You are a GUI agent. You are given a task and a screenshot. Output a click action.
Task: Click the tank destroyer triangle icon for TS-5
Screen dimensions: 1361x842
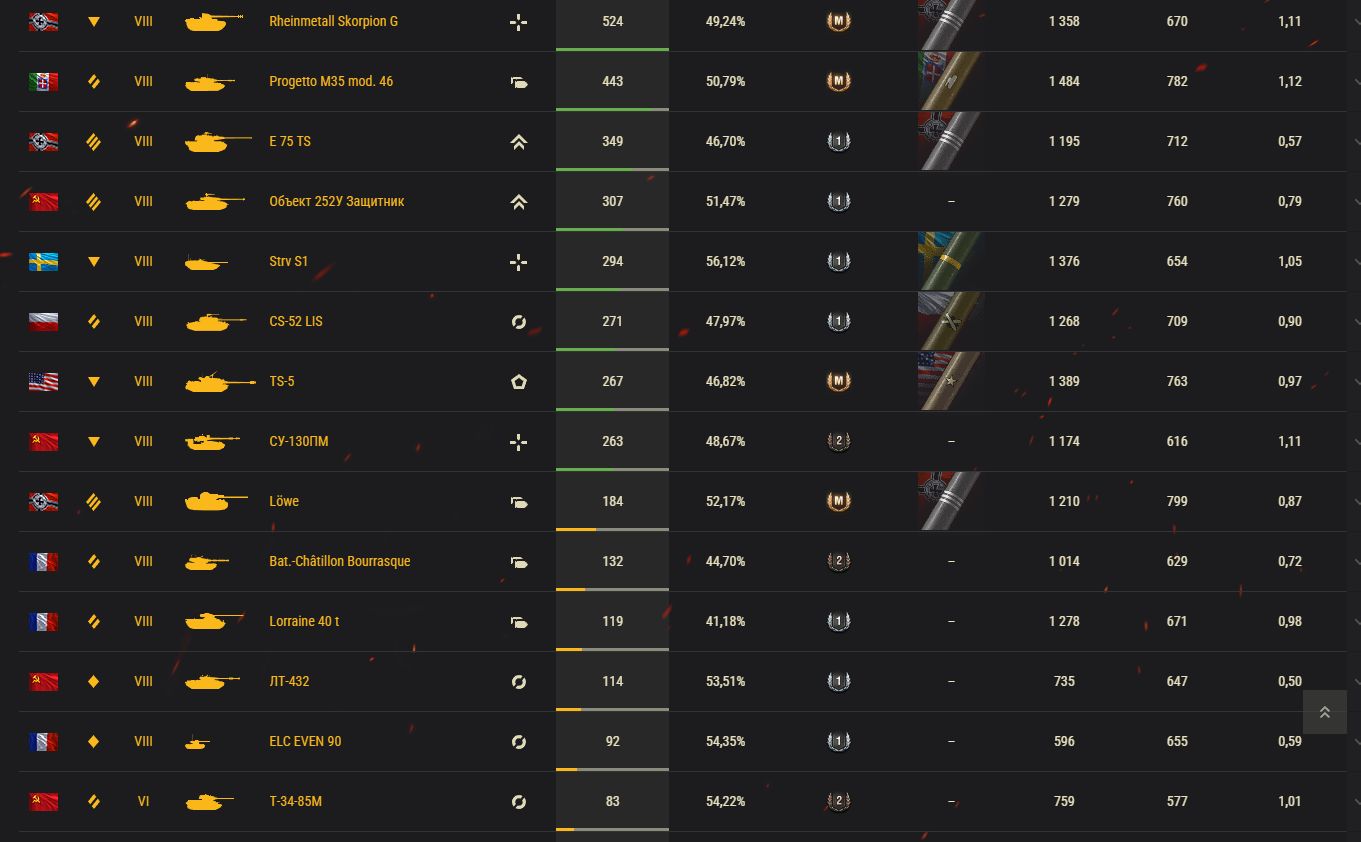pyautogui.click(x=94, y=381)
